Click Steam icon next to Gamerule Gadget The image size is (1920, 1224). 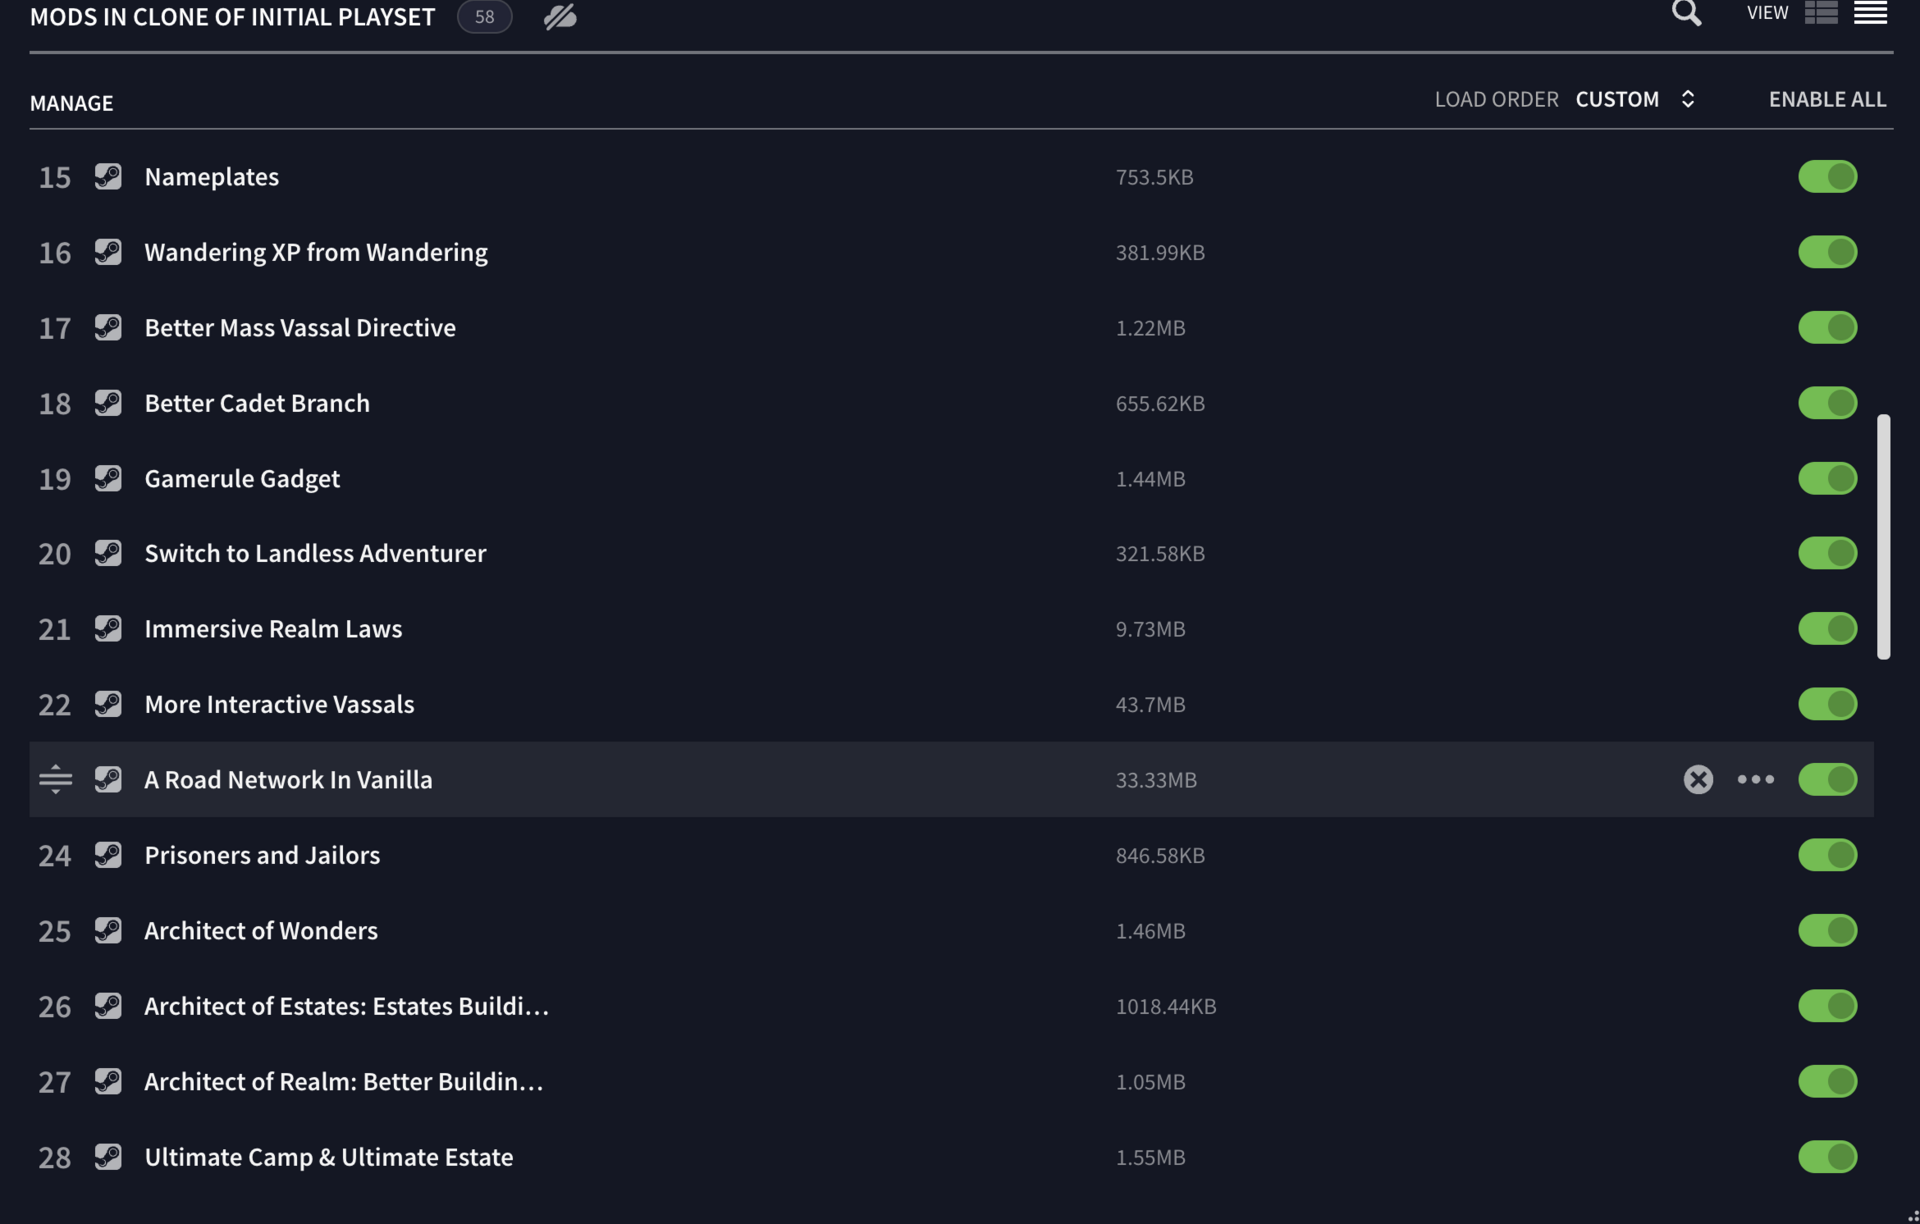[108, 478]
